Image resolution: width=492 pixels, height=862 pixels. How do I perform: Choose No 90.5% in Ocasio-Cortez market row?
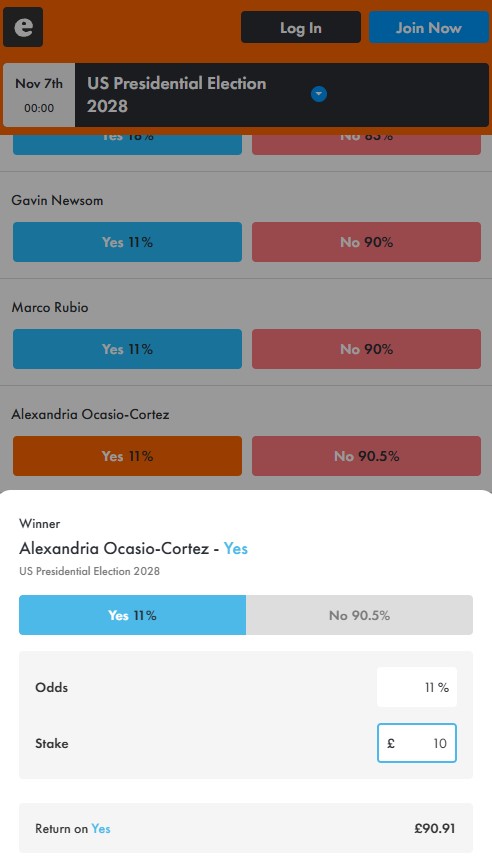coord(367,456)
